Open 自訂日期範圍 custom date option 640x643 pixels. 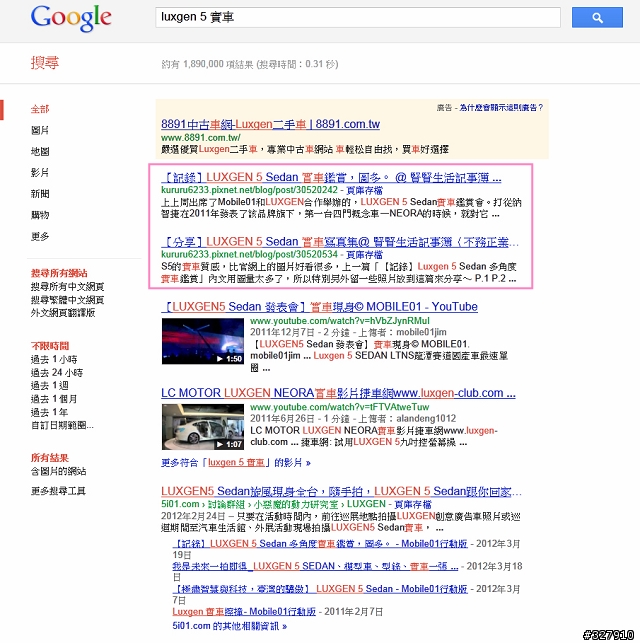point(62,425)
